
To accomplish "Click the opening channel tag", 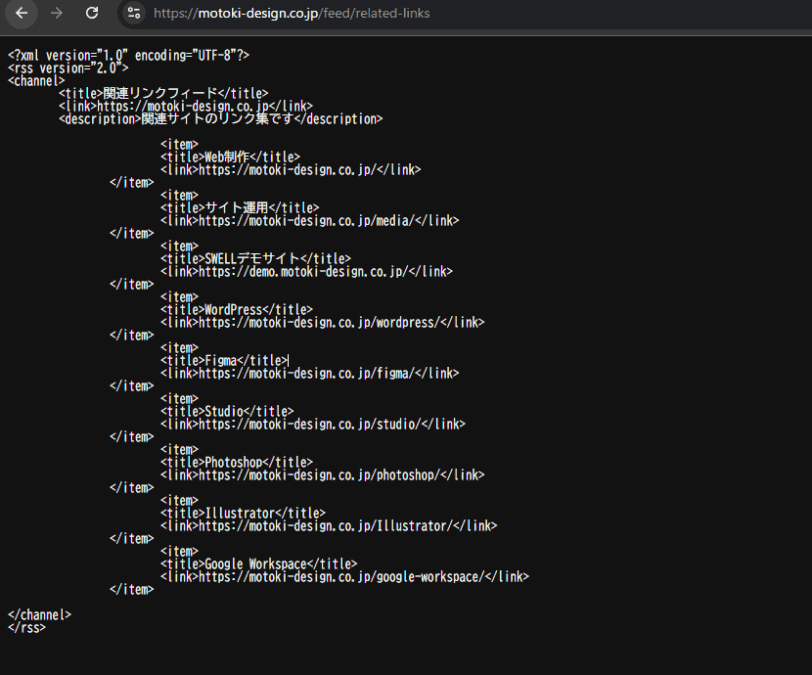I will coord(36,81).
